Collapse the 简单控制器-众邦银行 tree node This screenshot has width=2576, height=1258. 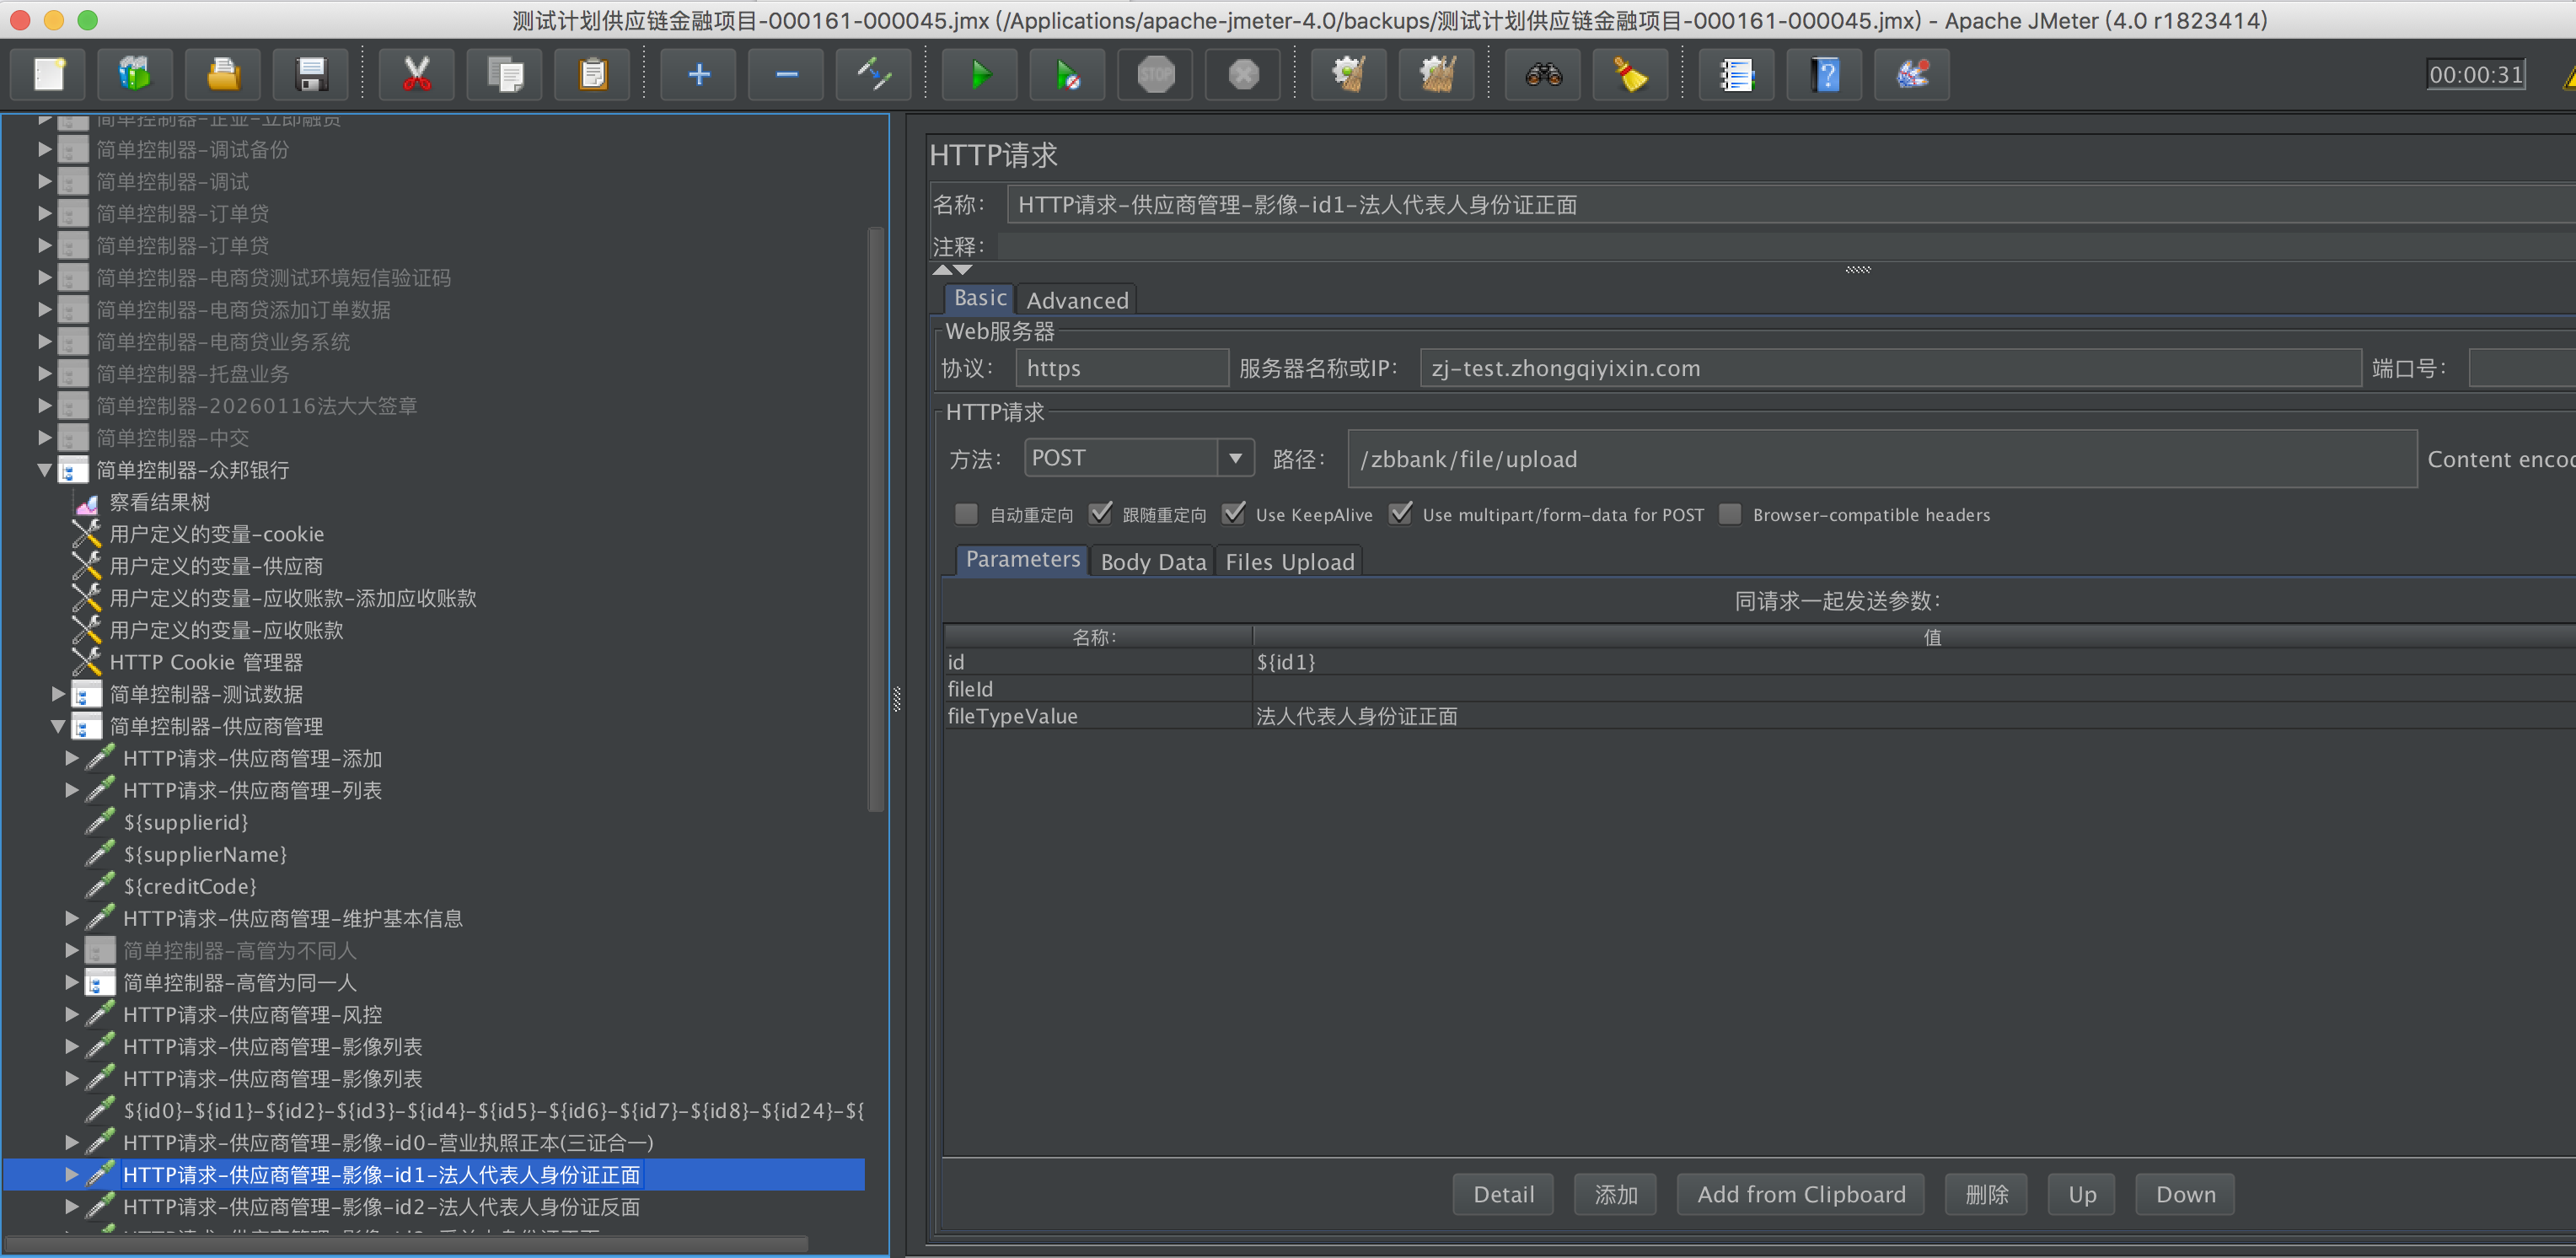pyautogui.click(x=45, y=469)
